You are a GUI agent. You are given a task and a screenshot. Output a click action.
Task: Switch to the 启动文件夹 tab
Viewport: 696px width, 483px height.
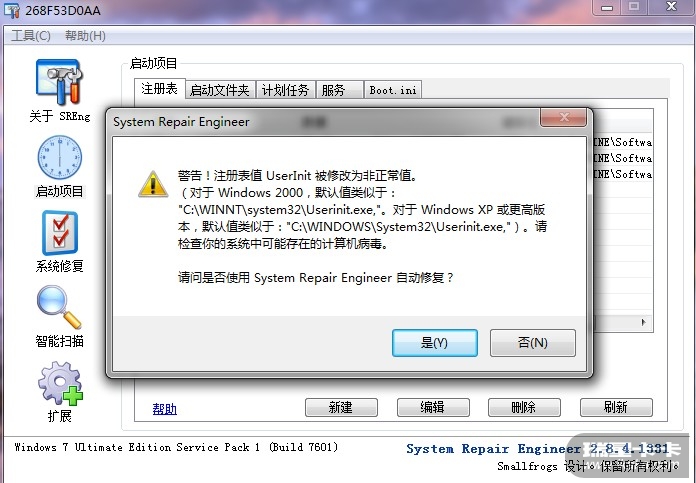coord(220,90)
